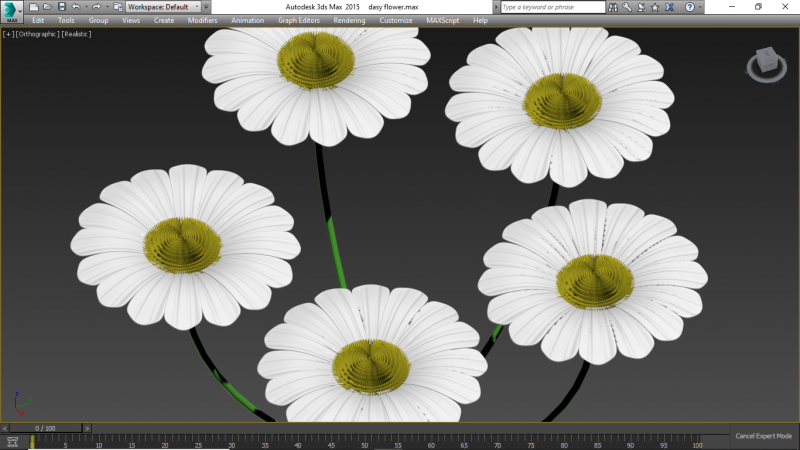Open the Modifiers menu
The height and width of the screenshot is (450, 800).
[202, 20]
